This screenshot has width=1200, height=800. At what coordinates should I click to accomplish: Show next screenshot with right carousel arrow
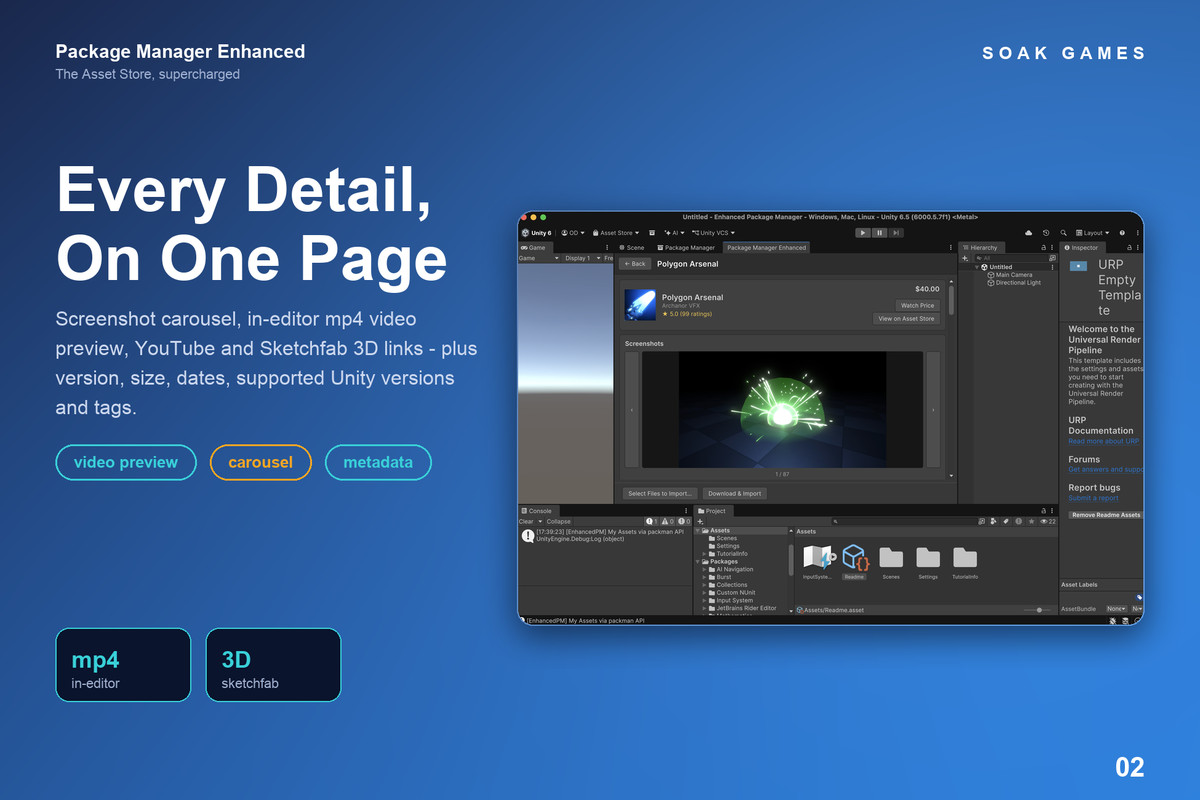click(x=933, y=410)
